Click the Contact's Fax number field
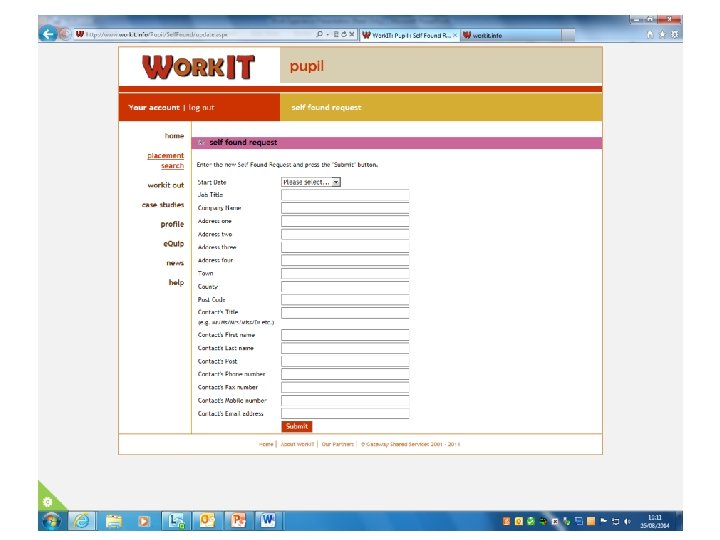The height and width of the screenshot is (540, 720). 345,387
